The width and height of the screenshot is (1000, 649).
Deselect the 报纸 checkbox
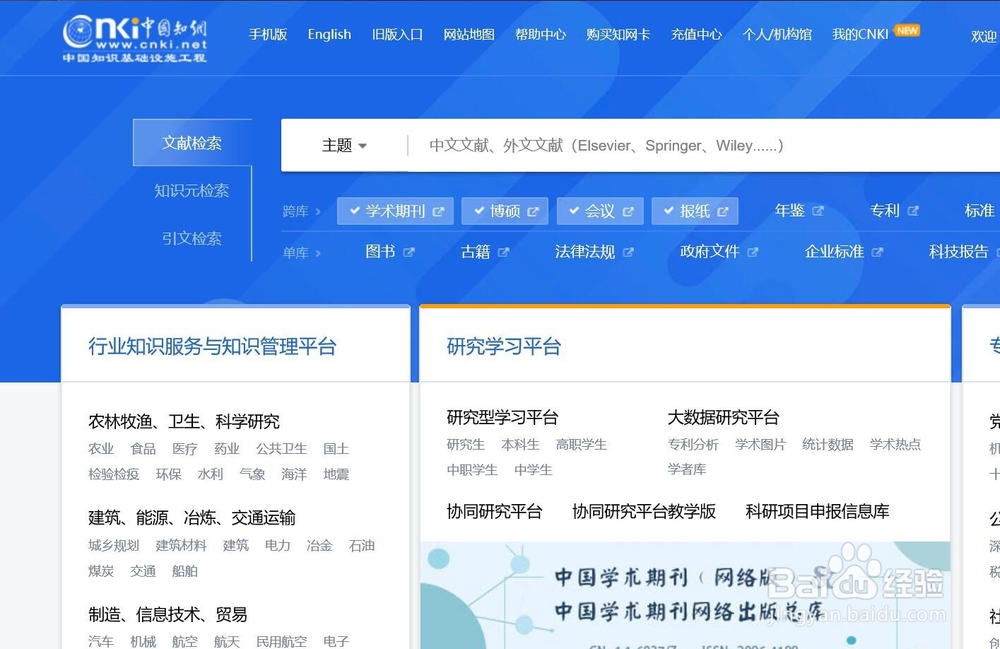667,211
